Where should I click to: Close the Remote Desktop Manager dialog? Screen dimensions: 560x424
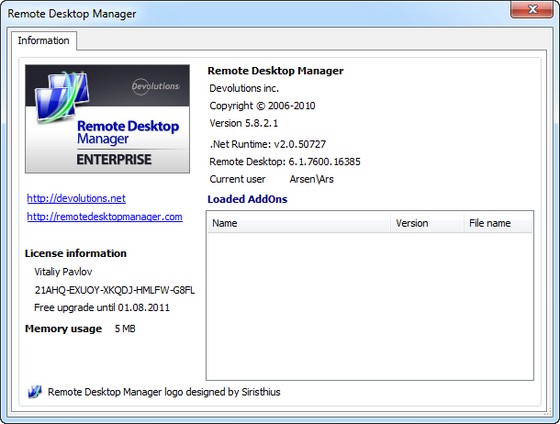532,9
